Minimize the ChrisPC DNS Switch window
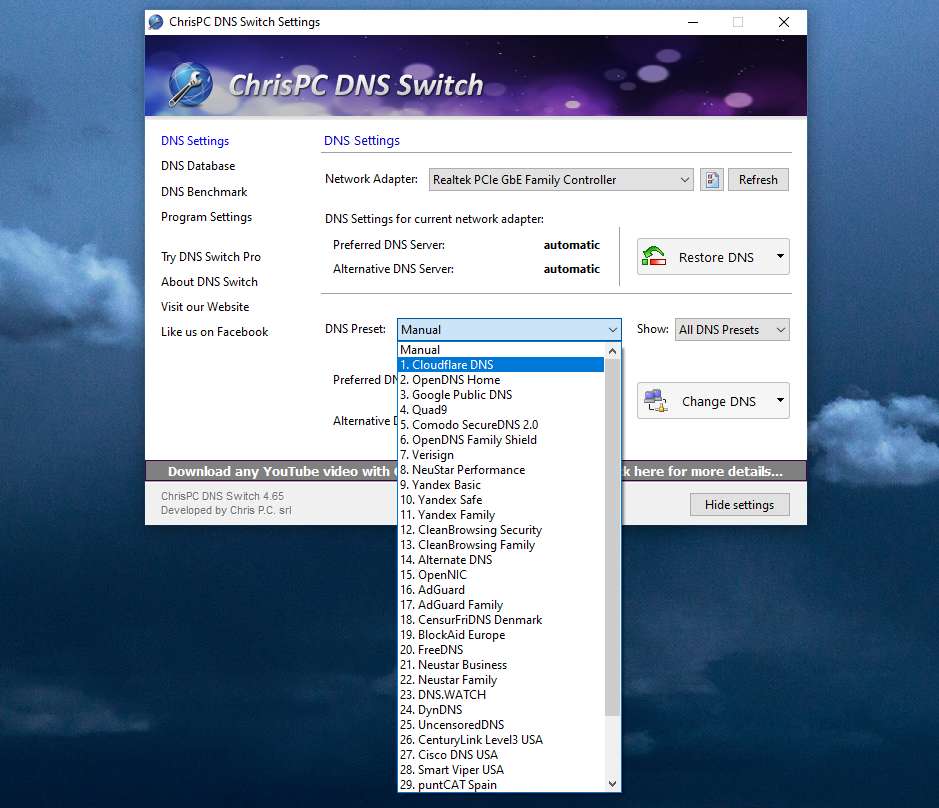939x808 pixels. [x=693, y=22]
